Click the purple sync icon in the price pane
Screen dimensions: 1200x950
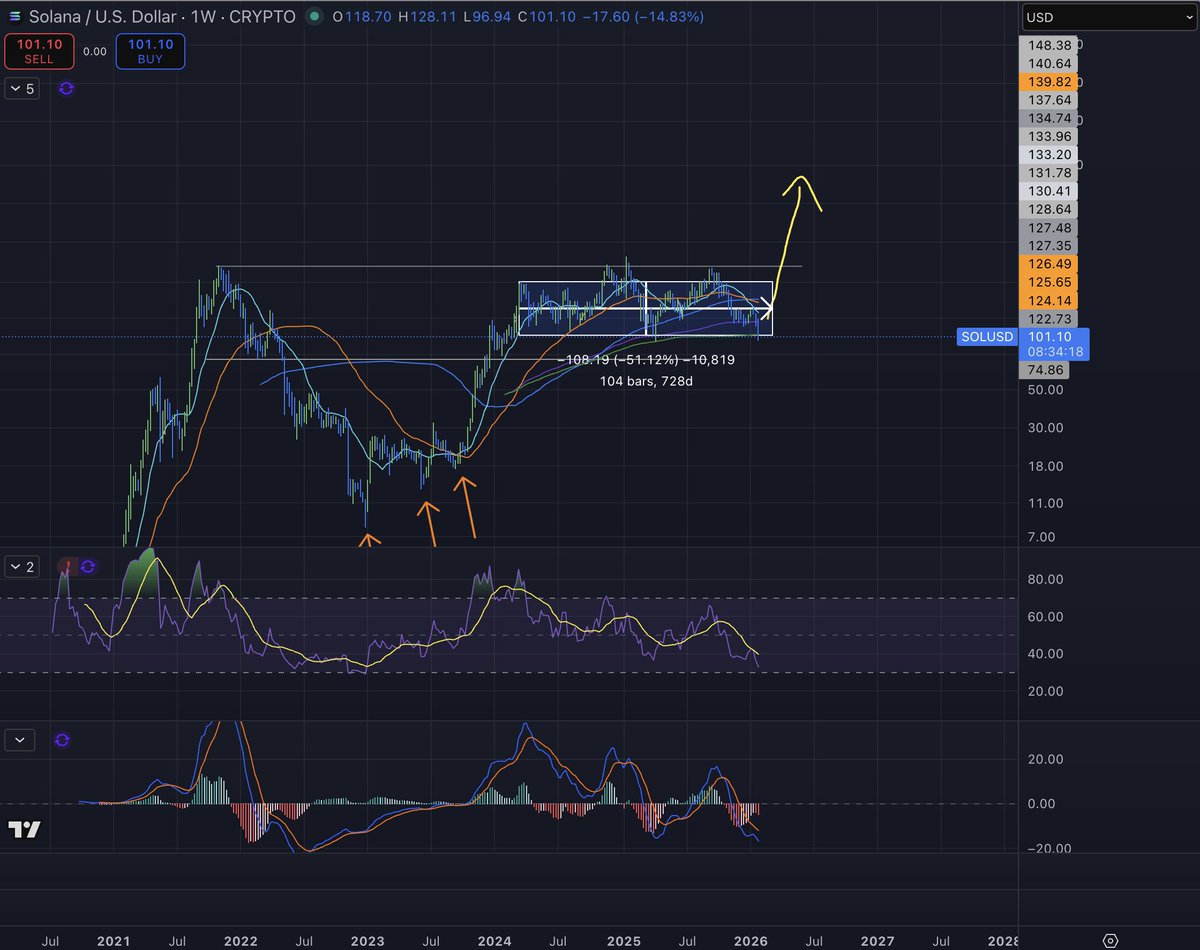[66, 88]
